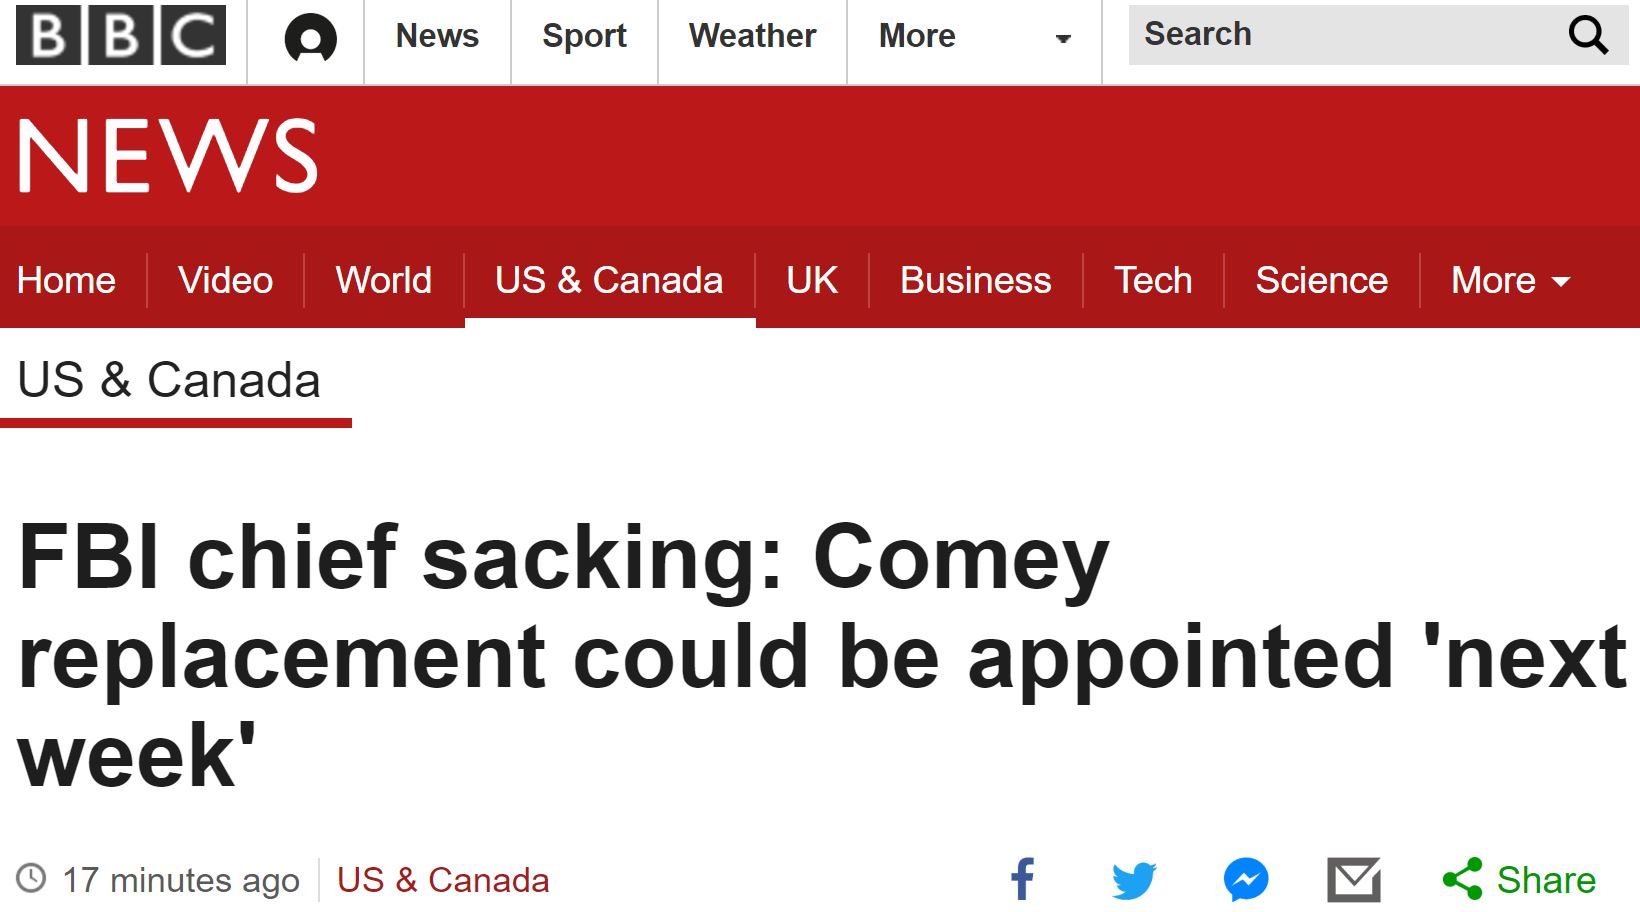The height and width of the screenshot is (912, 1640).
Task: Go to the Video section
Action: pos(225,281)
